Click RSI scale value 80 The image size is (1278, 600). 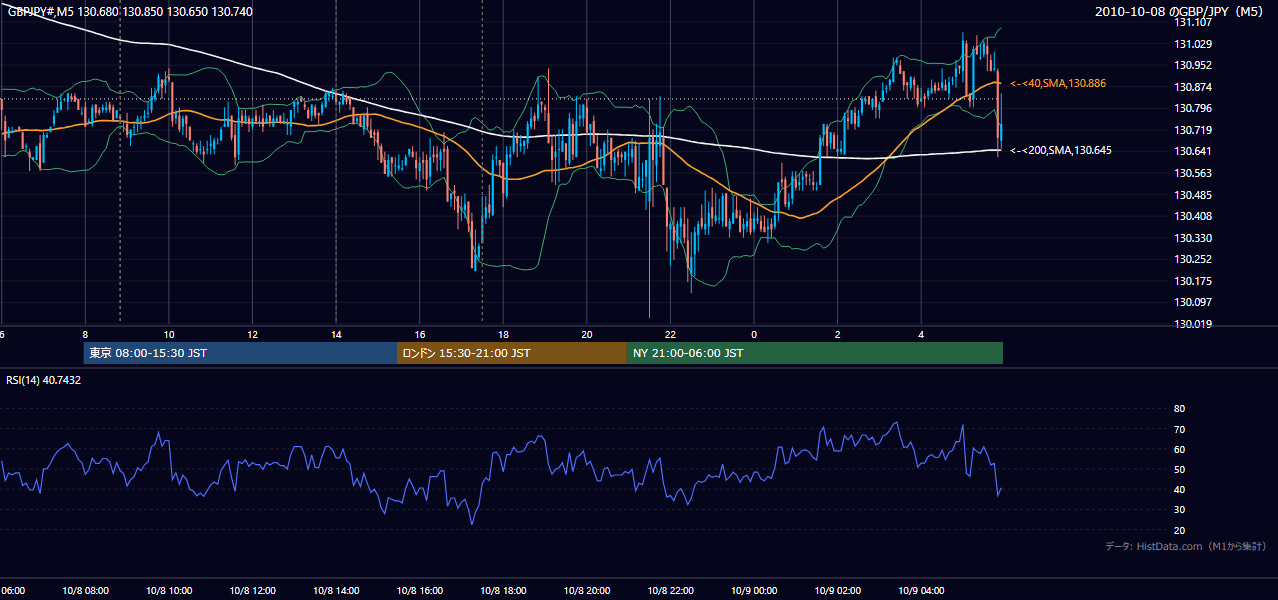(1179, 409)
